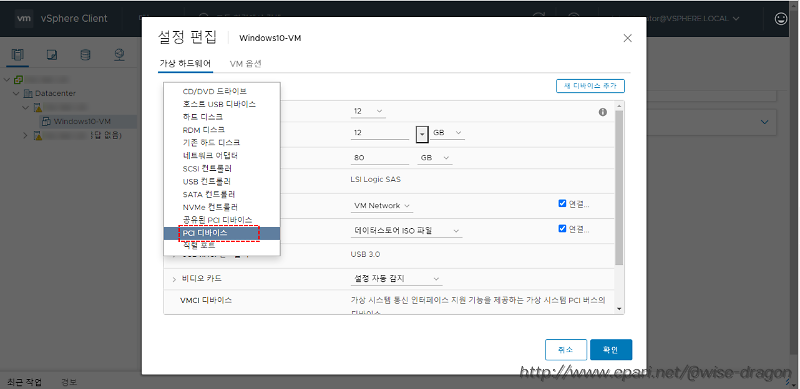
Task: Open the VM Network dropdown
Action: [382, 206]
